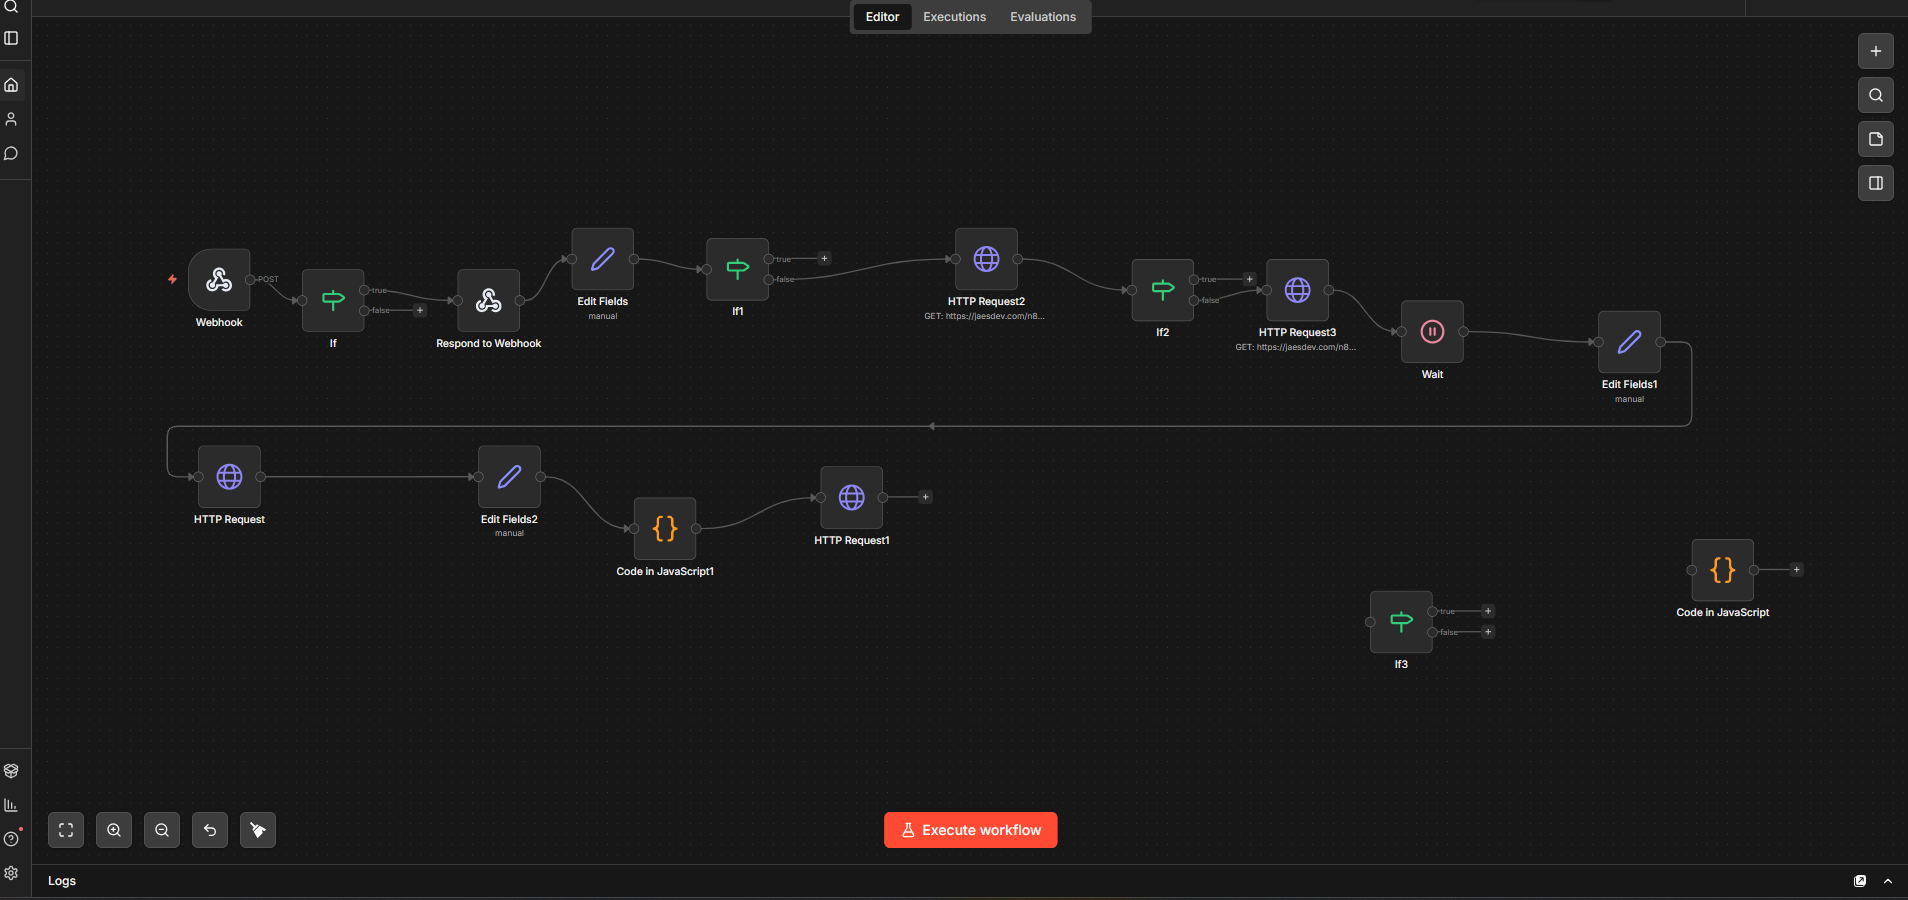The image size is (1908, 900).
Task: Expand the Logs panel chevron
Action: tap(1888, 881)
